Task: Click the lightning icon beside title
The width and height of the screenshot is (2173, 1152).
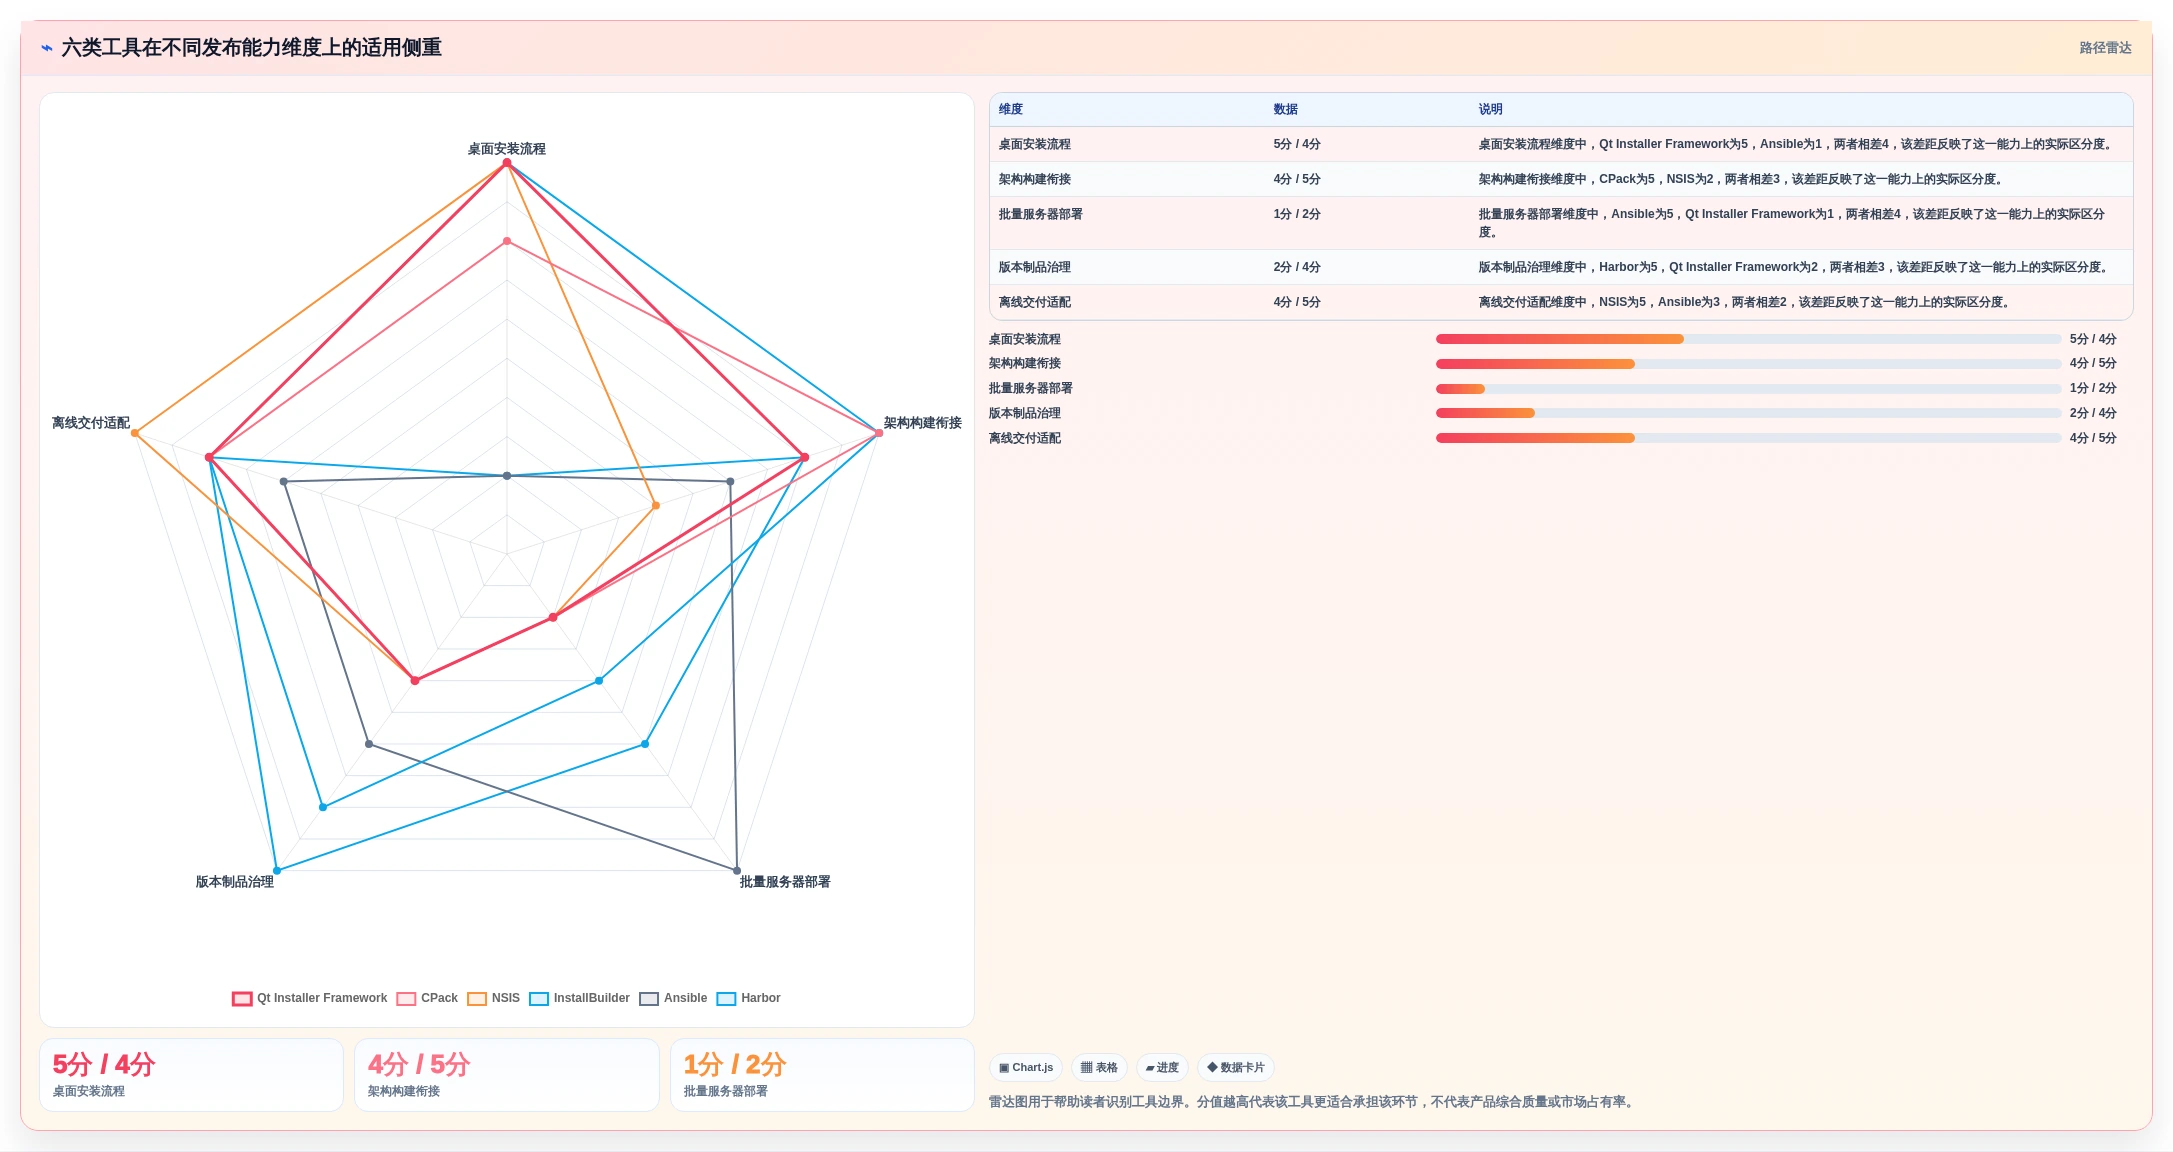Action: point(47,48)
